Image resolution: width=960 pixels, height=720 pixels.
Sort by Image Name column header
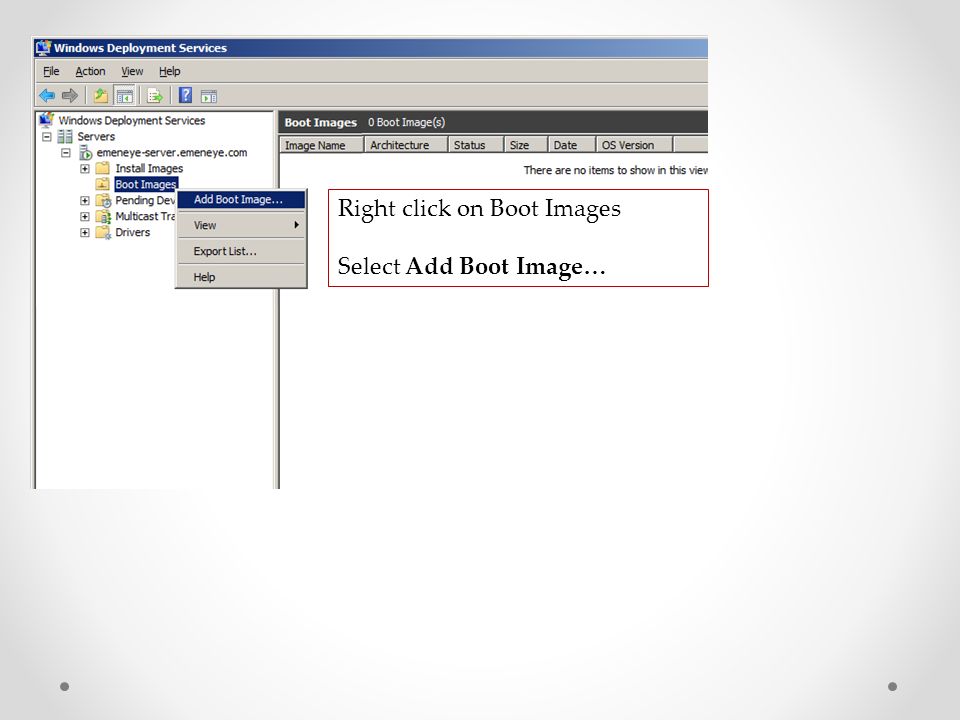[x=322, y=145]
